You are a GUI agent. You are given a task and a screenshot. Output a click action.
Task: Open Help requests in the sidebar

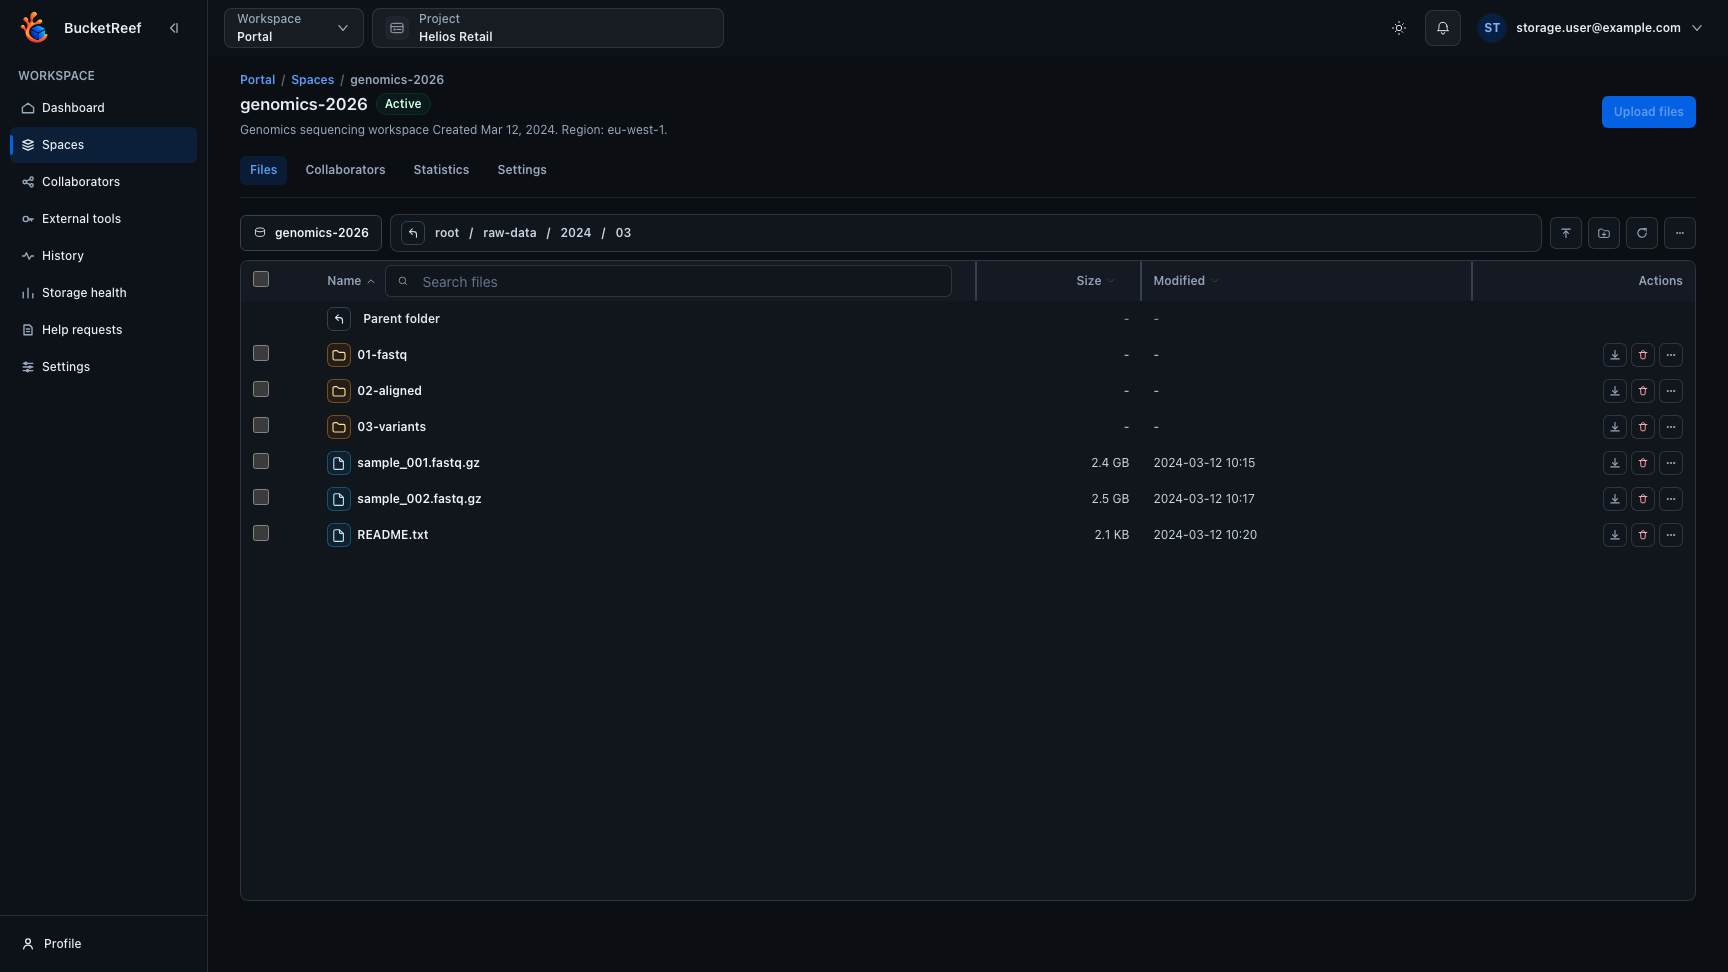point(103,330)
